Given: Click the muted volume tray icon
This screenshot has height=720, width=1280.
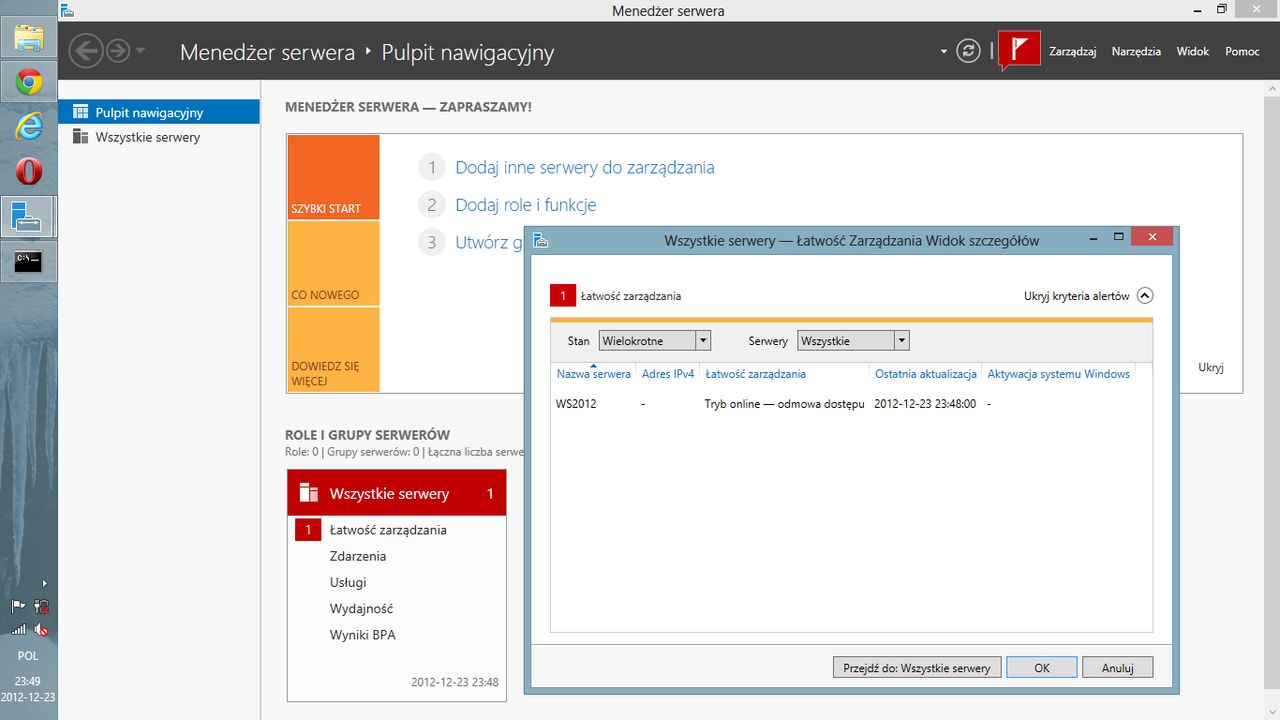Looking at the screenshot, I should pos(41,630).
